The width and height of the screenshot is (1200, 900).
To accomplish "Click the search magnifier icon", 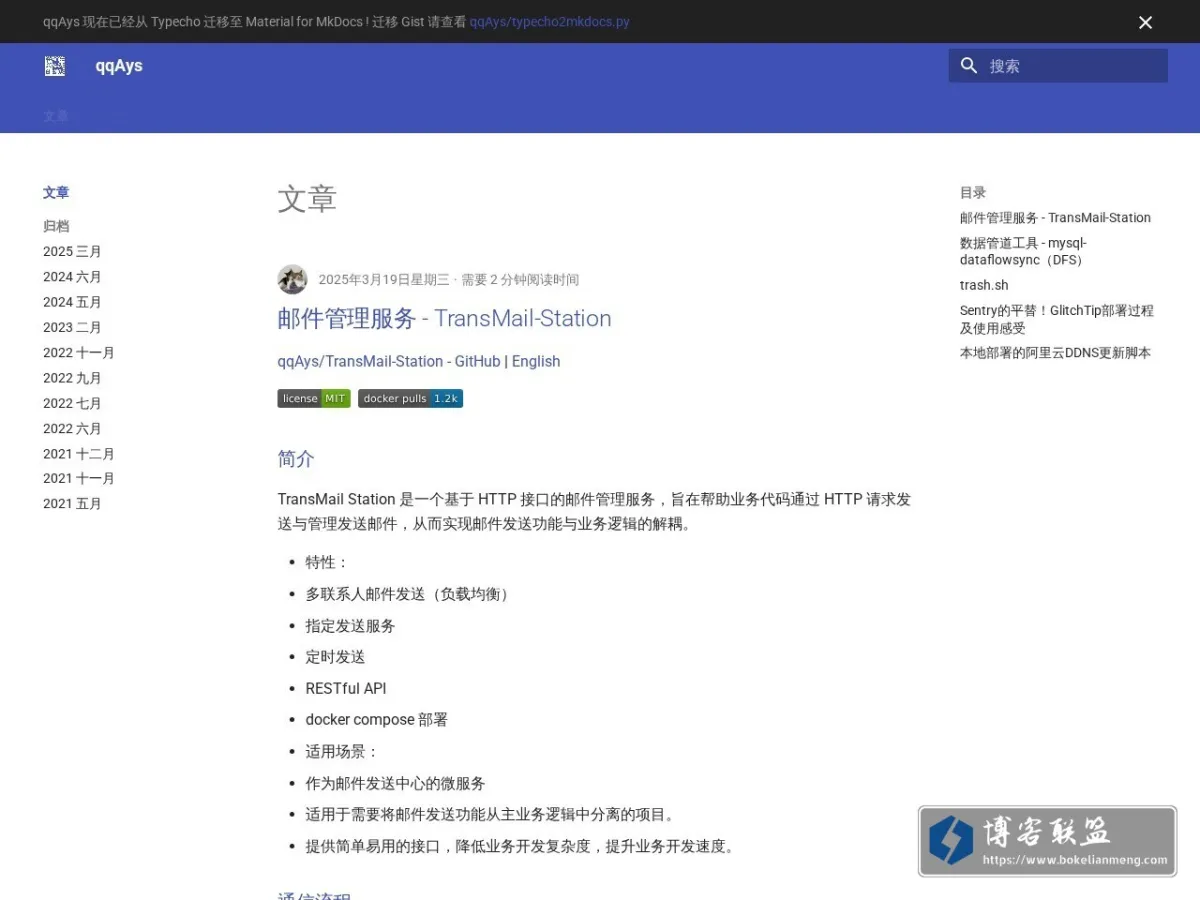I will point(968,66).
